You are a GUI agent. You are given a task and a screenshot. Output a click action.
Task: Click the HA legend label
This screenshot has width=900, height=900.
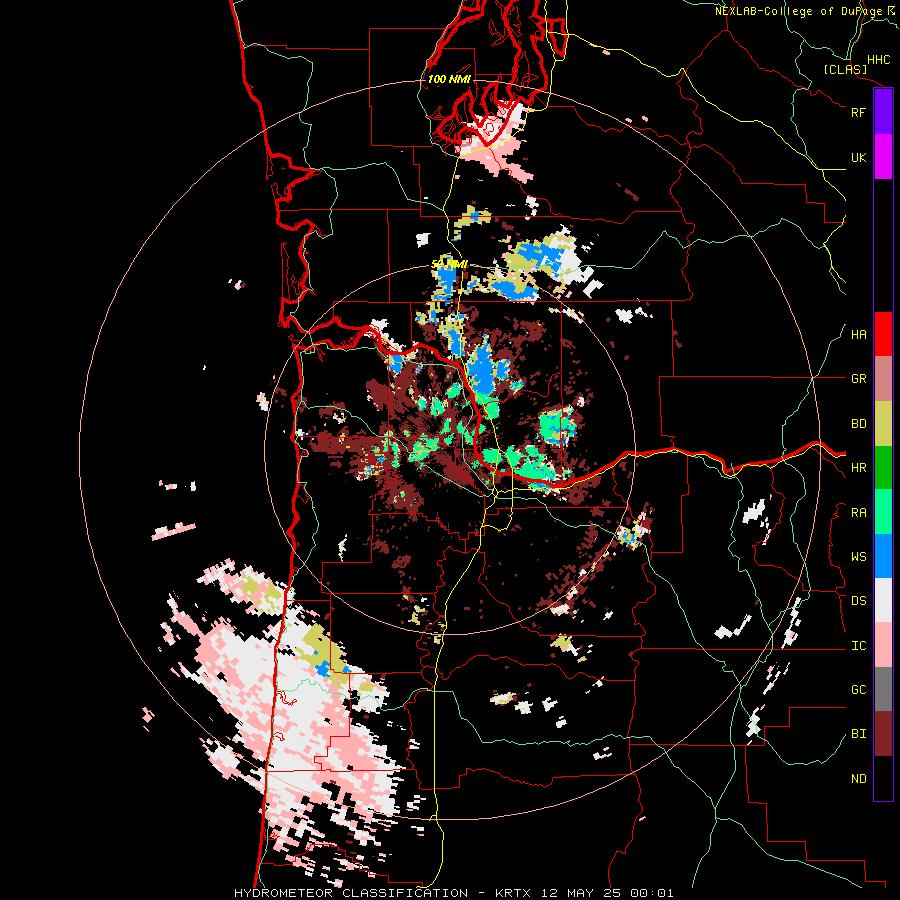[858, 335]
